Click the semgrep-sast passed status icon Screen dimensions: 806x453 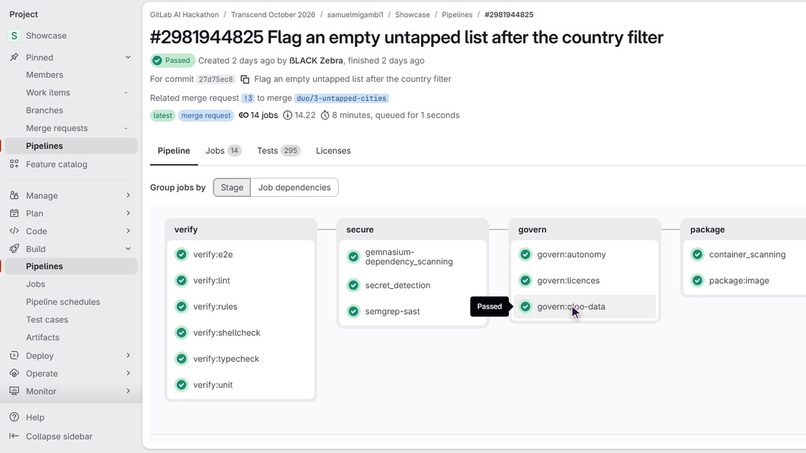point(353,311)
